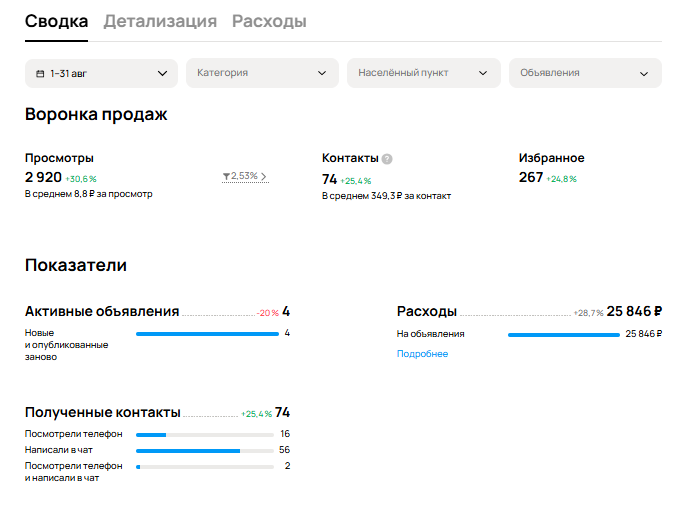Click the chevron arrow in Категория filter
Image resolution: width=679 pixels, height=521 pixels.
(x=322, y=73)
